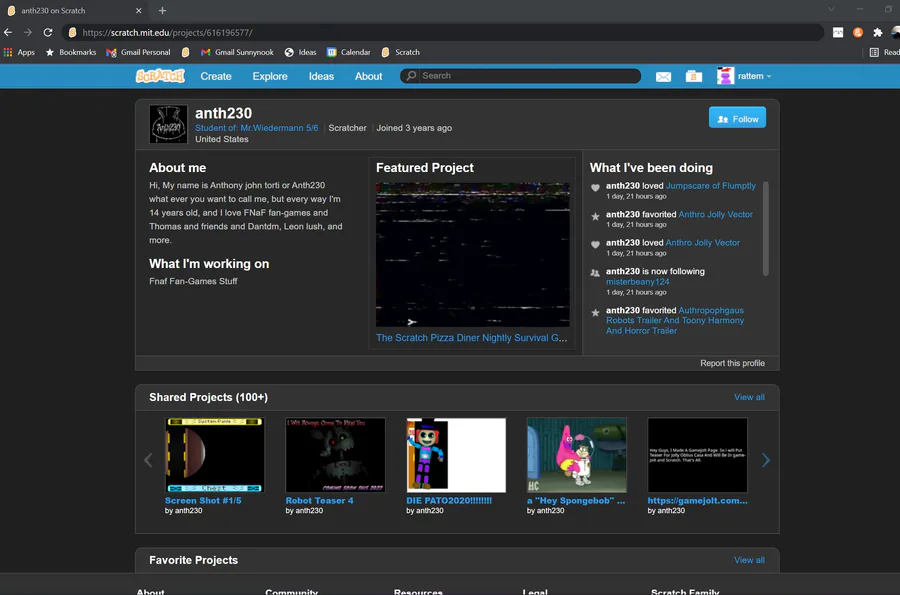Screen dimensions: 900x595
Task: Open gamejolt.com project thumbnail
Action: point(697,455)
